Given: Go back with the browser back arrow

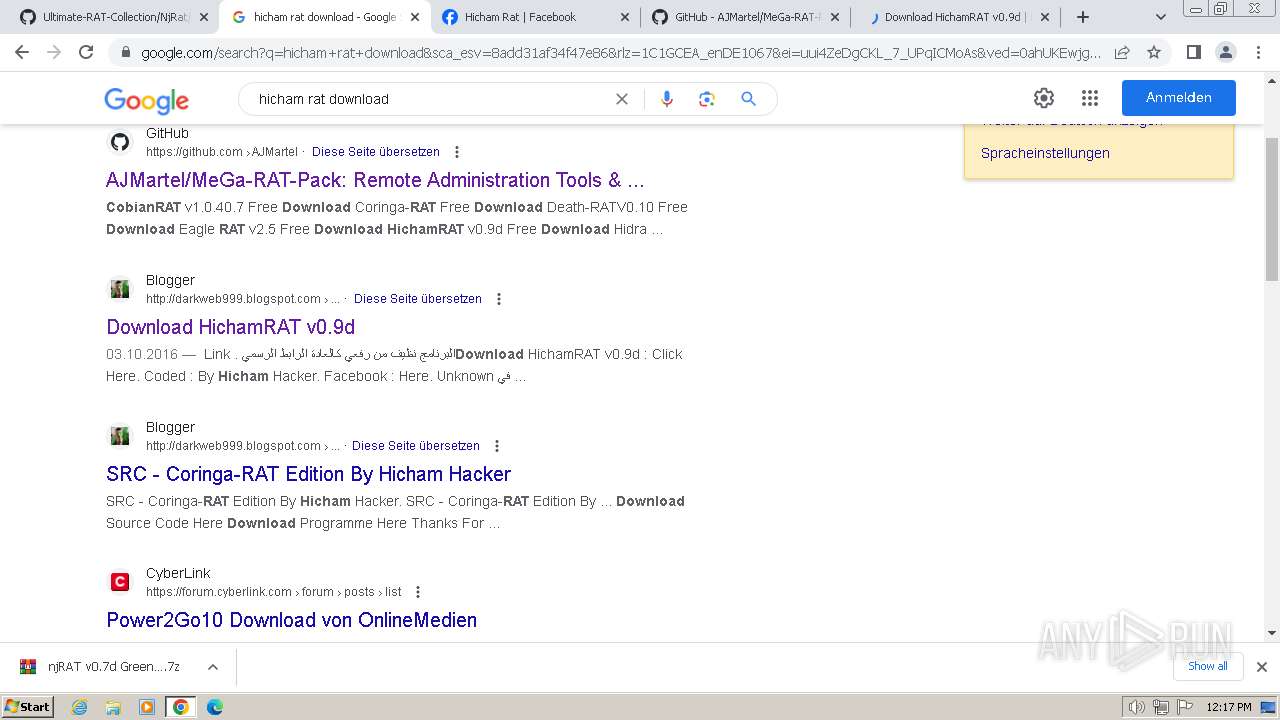Looking at the screenshot, I should [22, 52].
